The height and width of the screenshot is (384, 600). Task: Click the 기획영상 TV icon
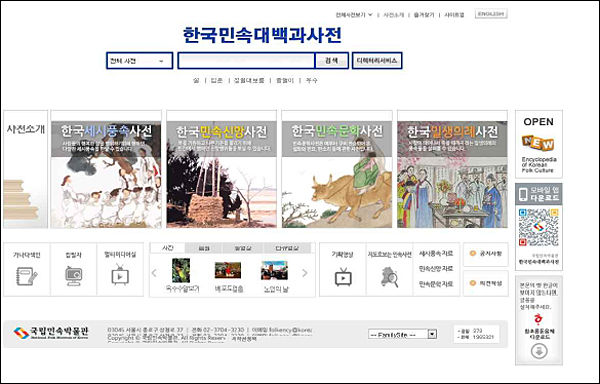click(x=343, y=277)
